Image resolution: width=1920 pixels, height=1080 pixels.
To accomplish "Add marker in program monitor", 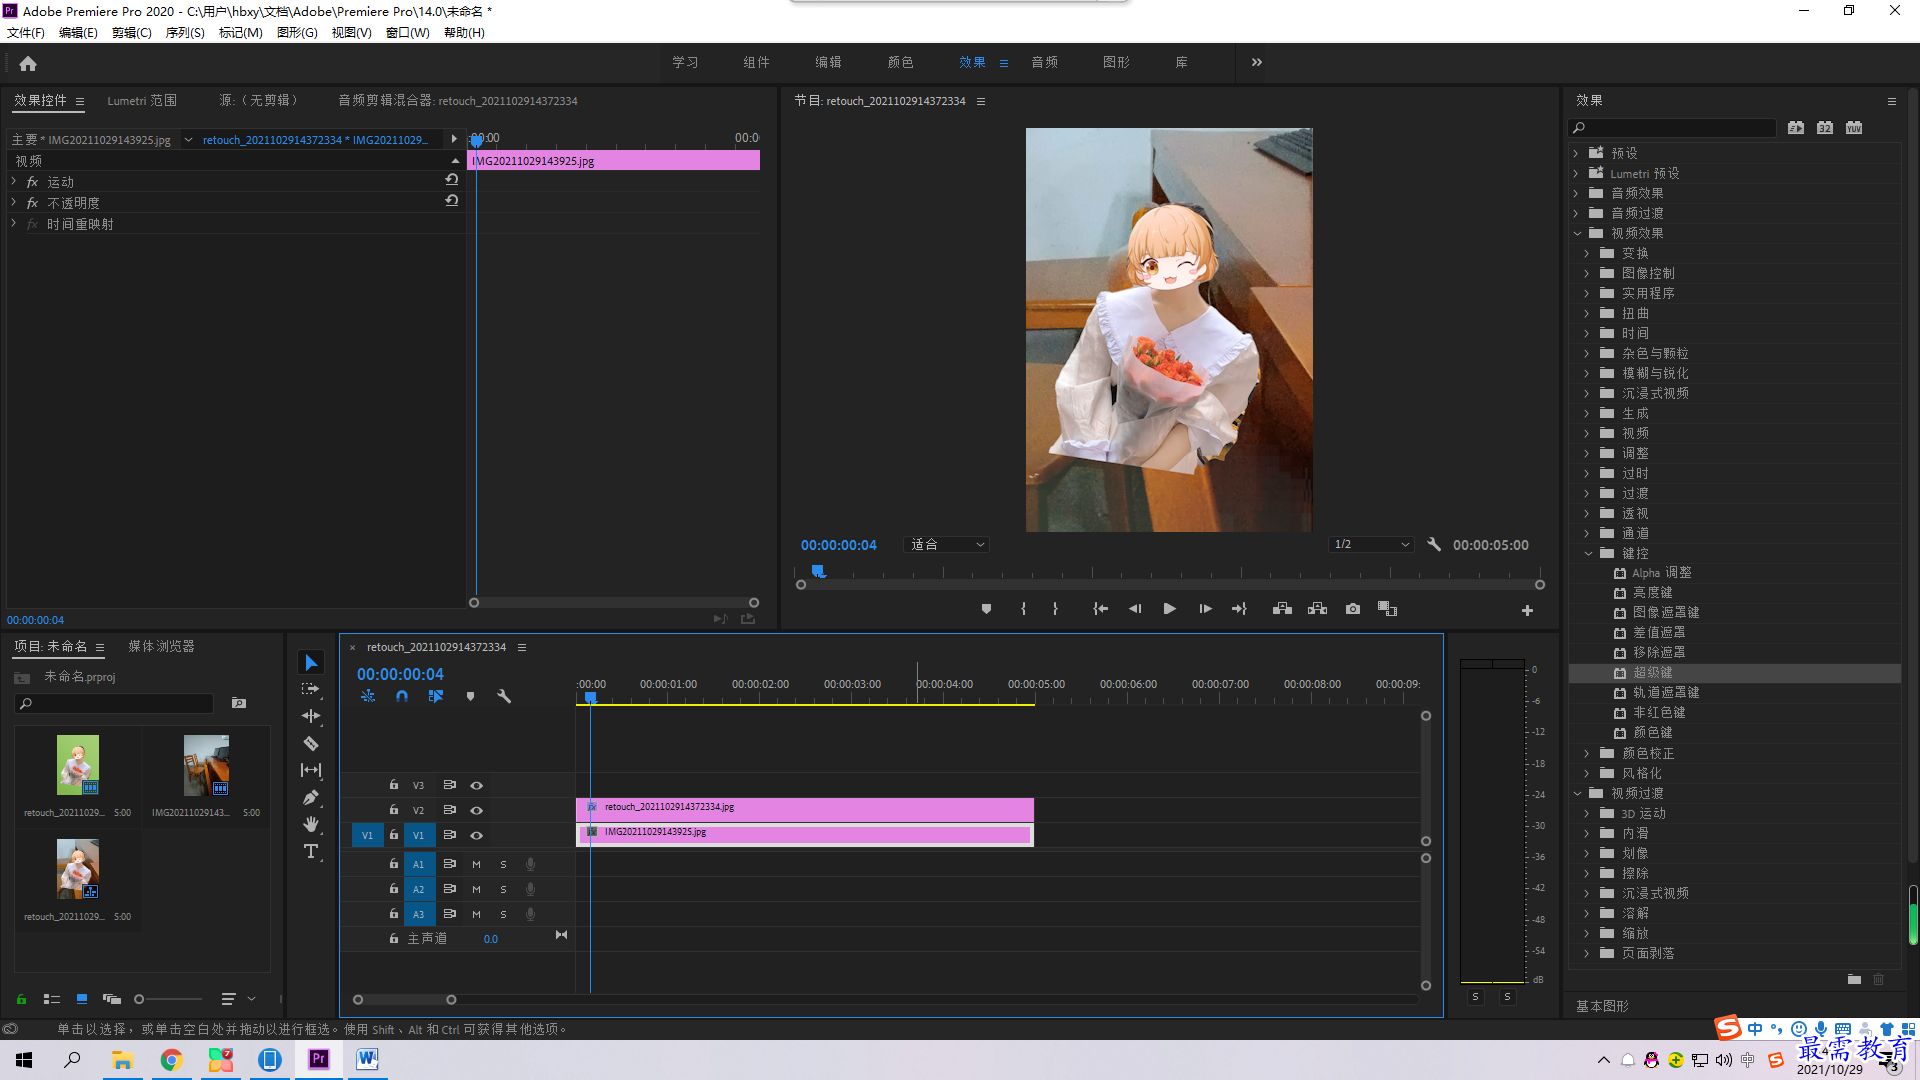I will pos(986,609).
